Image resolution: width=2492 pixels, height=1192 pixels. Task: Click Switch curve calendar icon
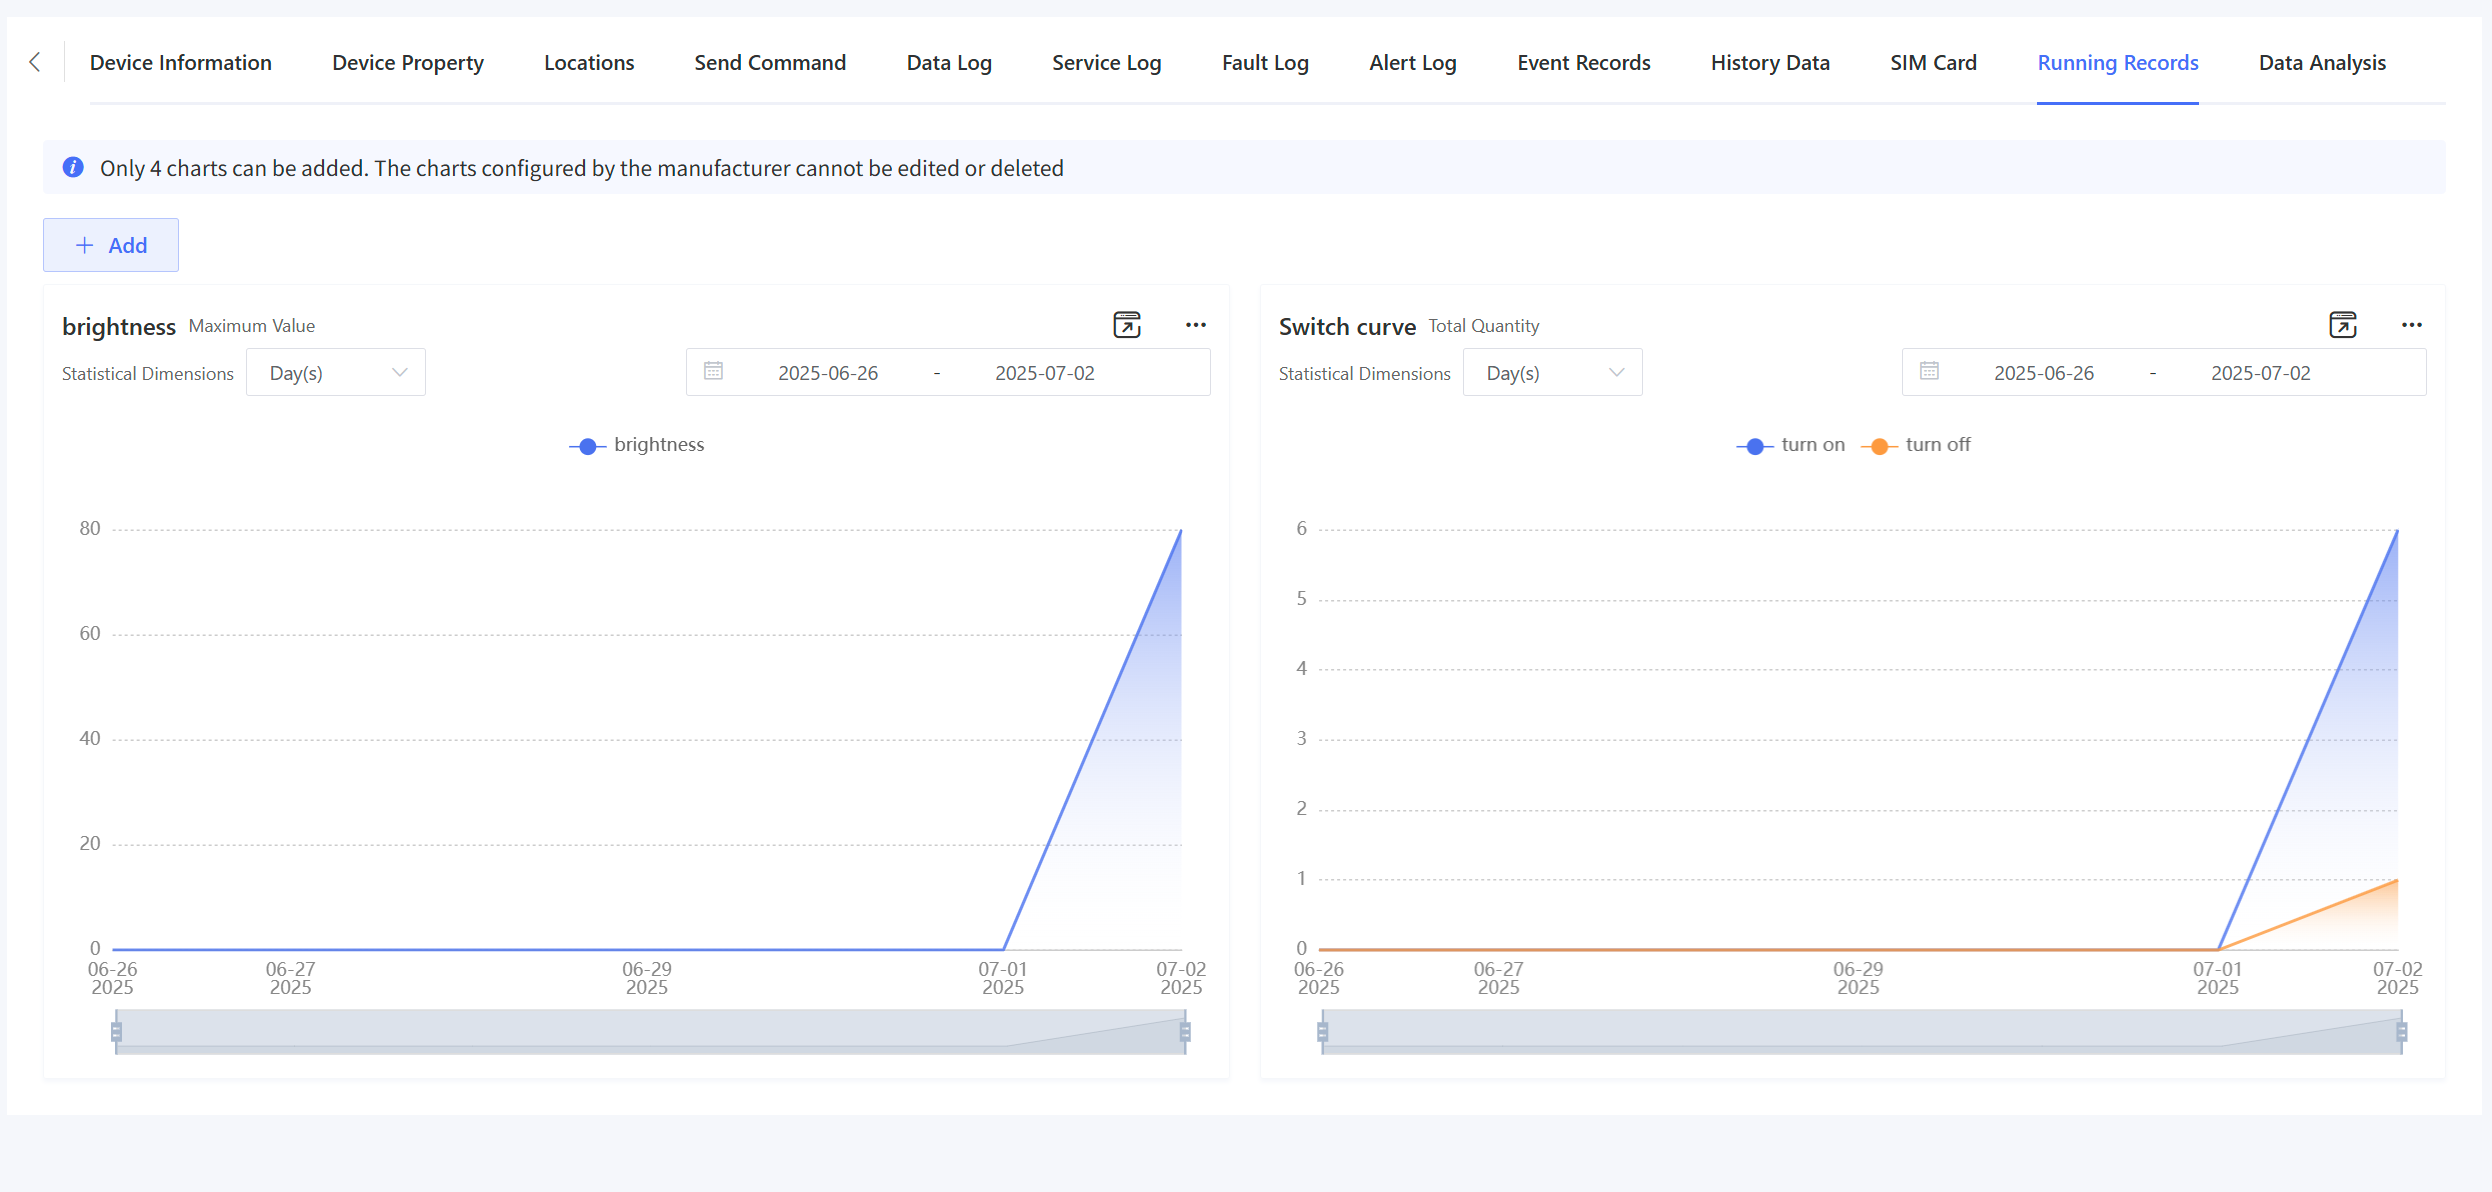pyautogui.click(x=1929, y=371)
